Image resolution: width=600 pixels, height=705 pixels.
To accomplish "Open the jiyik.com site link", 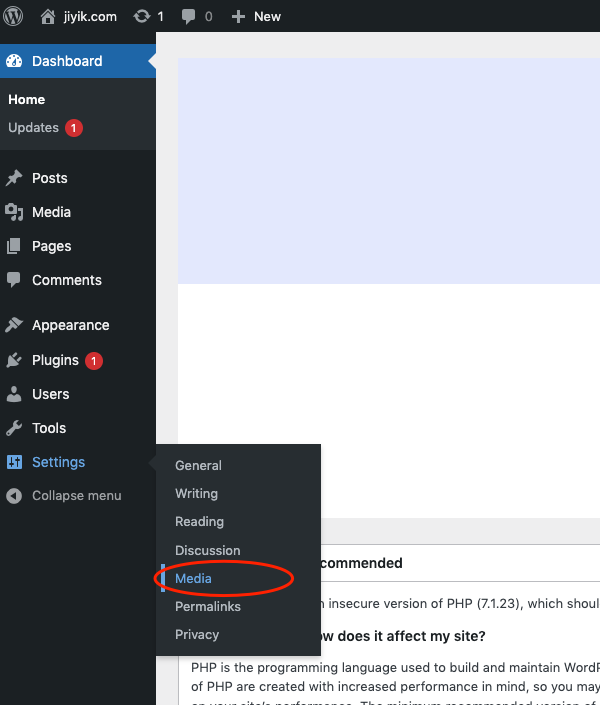I will 90,17.
